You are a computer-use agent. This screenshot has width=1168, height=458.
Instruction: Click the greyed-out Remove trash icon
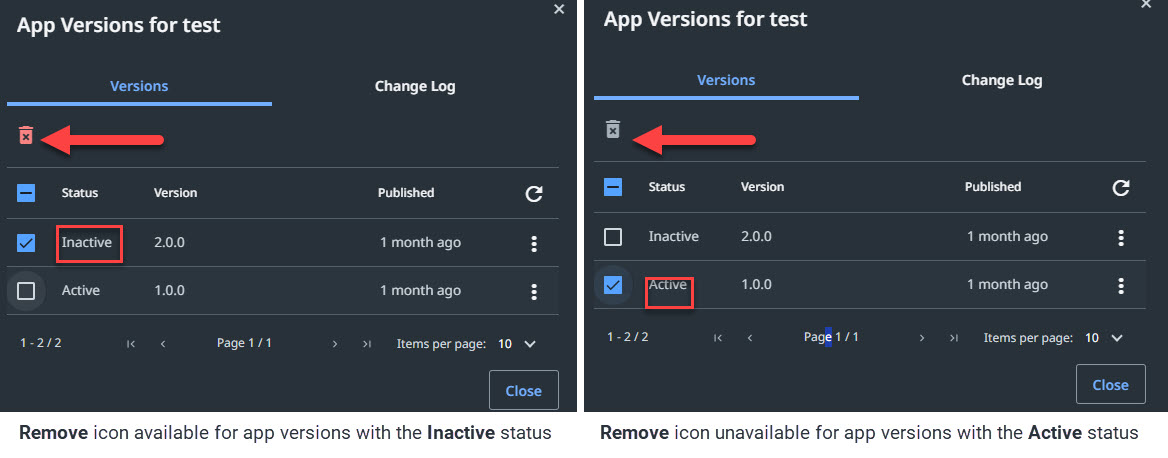[613, 130]
